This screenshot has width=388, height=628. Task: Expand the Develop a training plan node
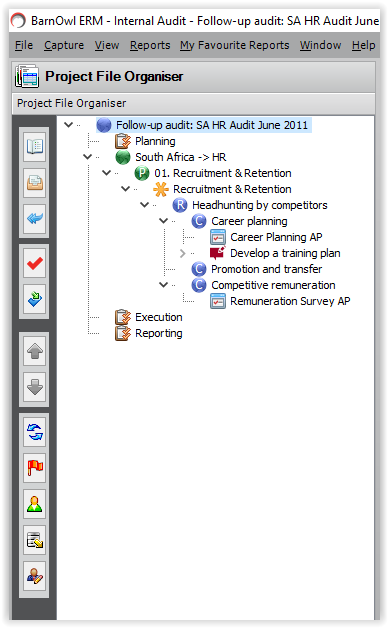(183, 253)
